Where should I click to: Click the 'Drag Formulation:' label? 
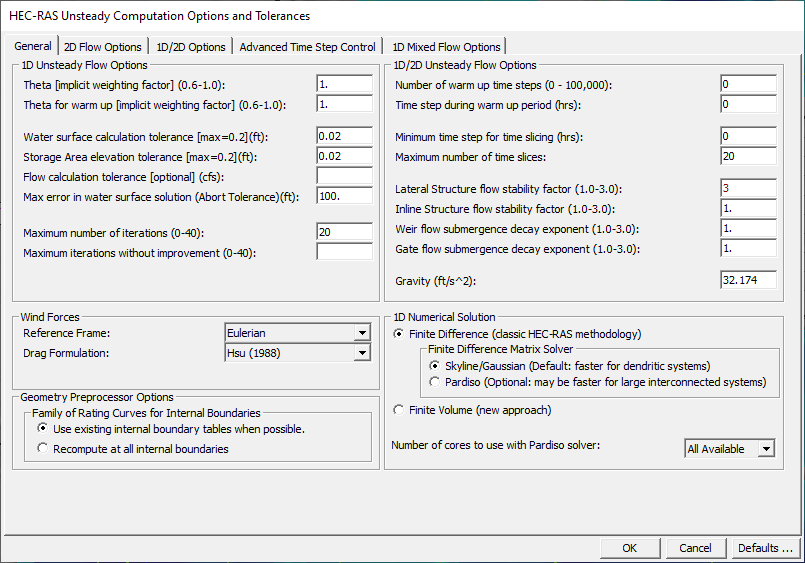(66, 353)
